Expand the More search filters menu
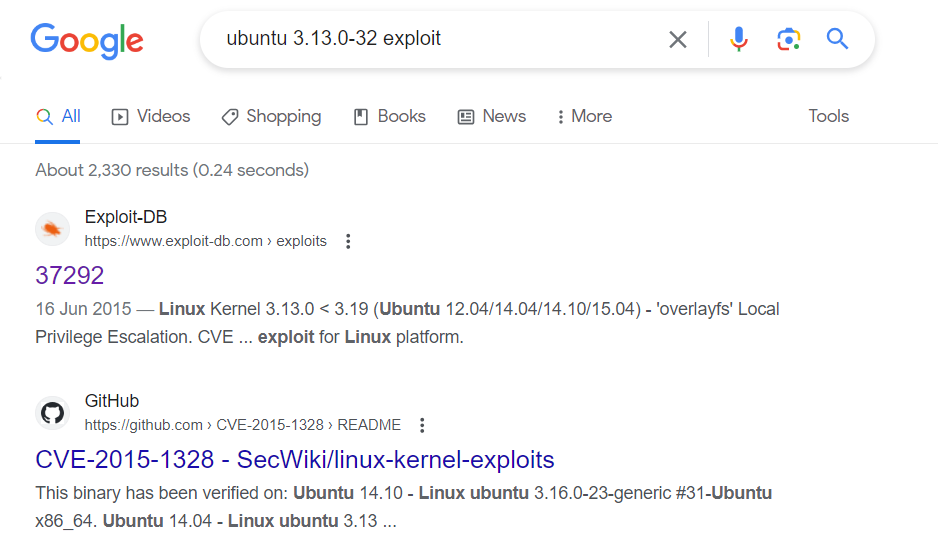 point(584,117)
